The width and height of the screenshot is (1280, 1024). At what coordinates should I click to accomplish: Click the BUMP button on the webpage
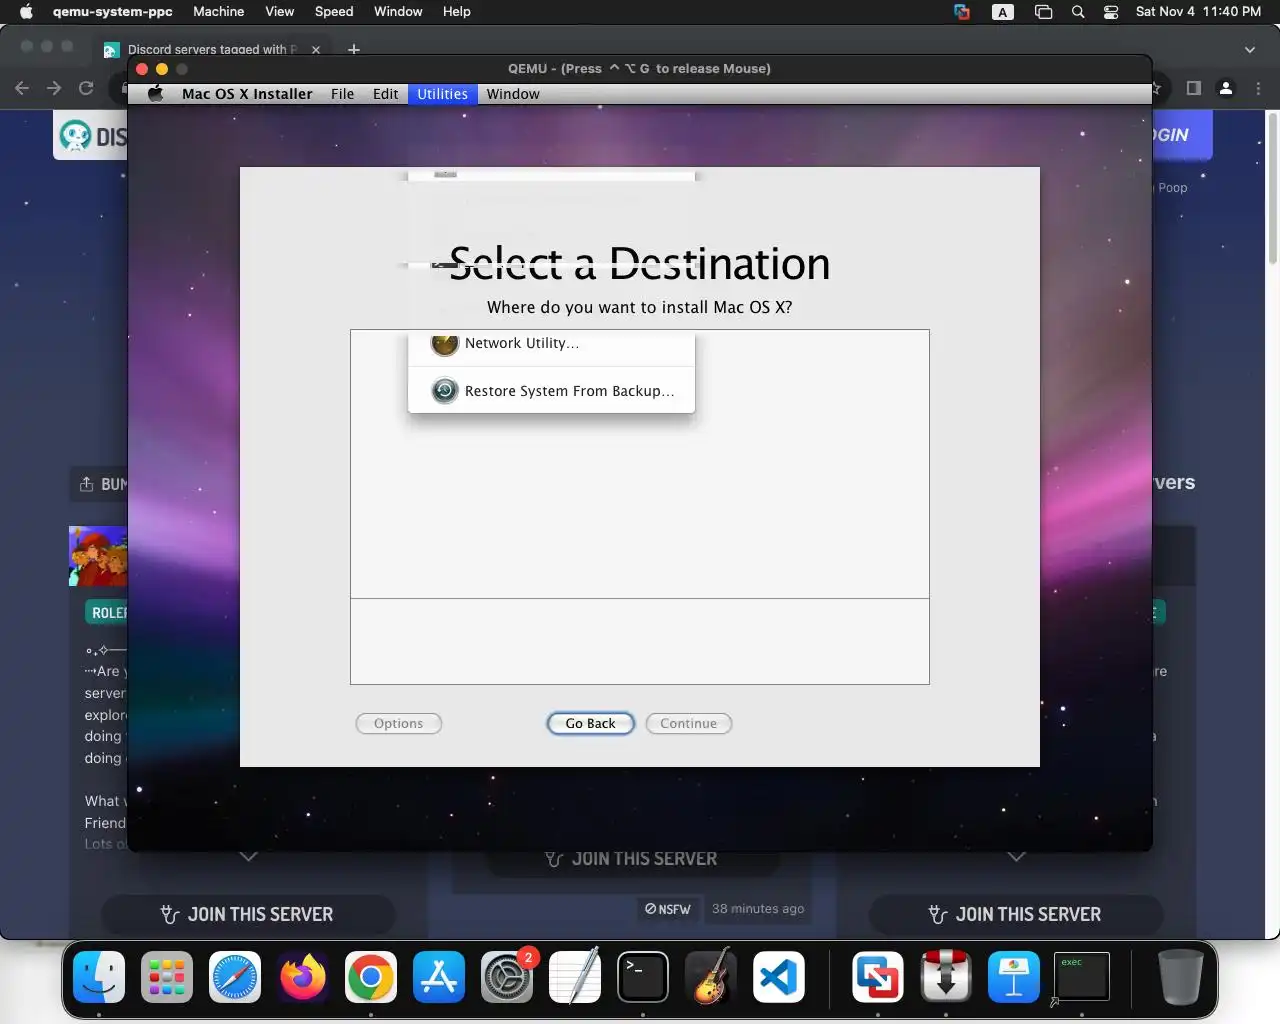pyautogui.click(x=99, y=484)
